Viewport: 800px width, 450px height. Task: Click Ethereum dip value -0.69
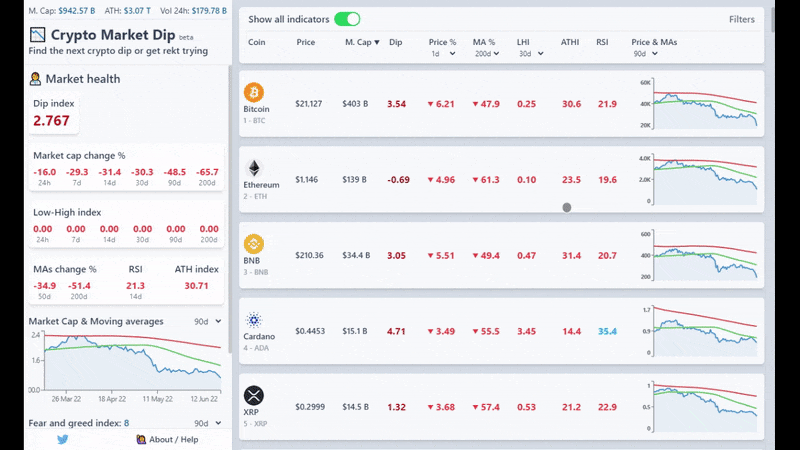398,180
